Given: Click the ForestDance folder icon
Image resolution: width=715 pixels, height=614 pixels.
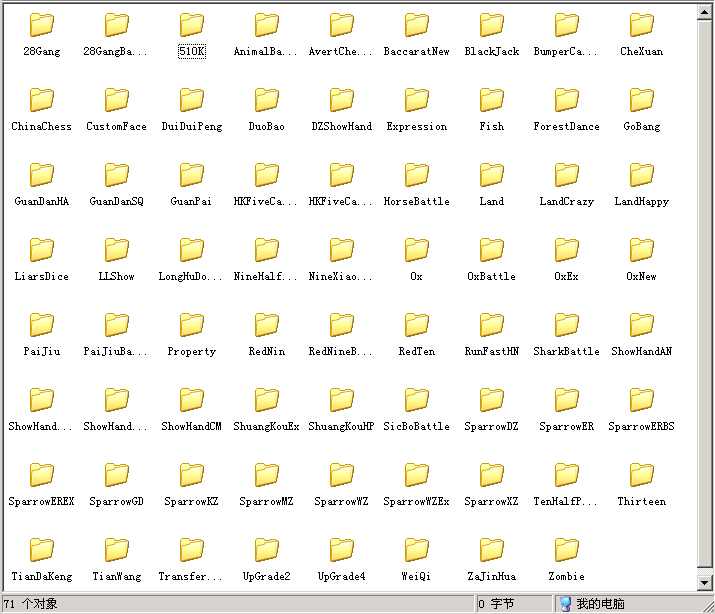Looking at the screenshot, I should 566,100.
